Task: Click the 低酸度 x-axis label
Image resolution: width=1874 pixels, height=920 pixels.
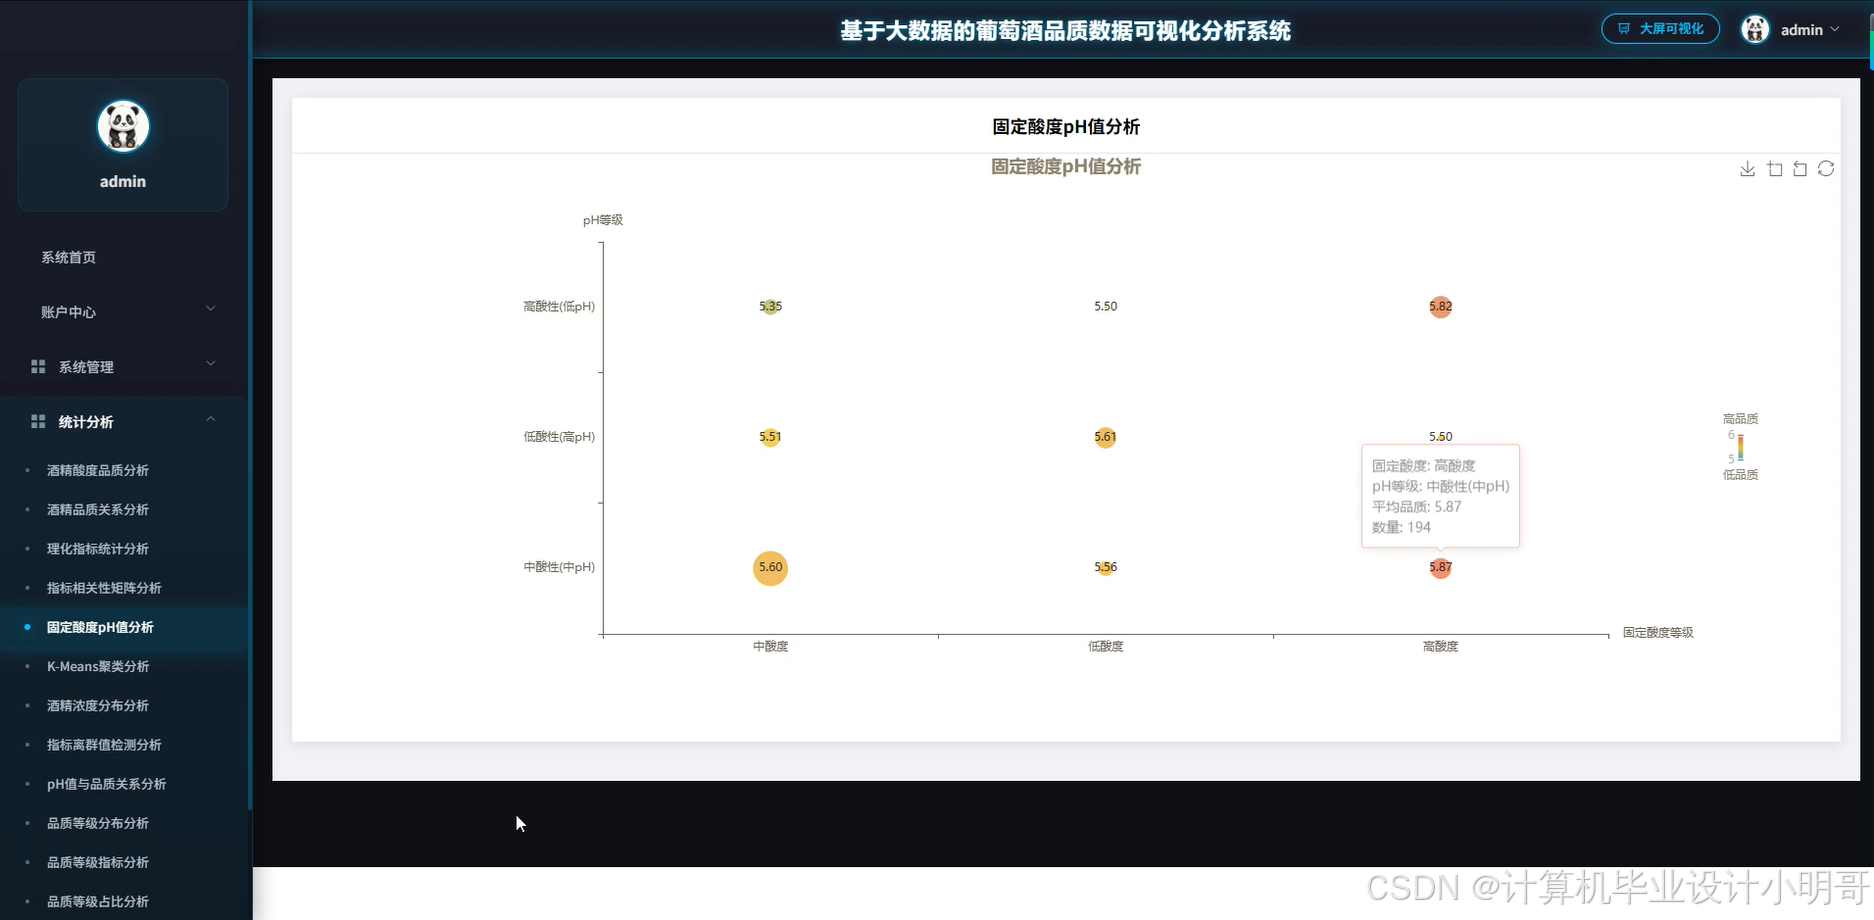Action: (1105, 647)
